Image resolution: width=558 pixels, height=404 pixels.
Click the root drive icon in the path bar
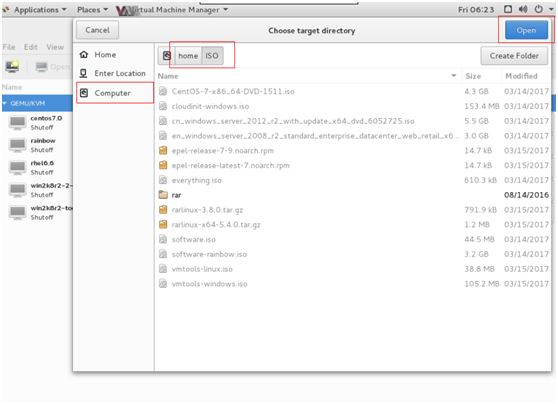[167, 56]
